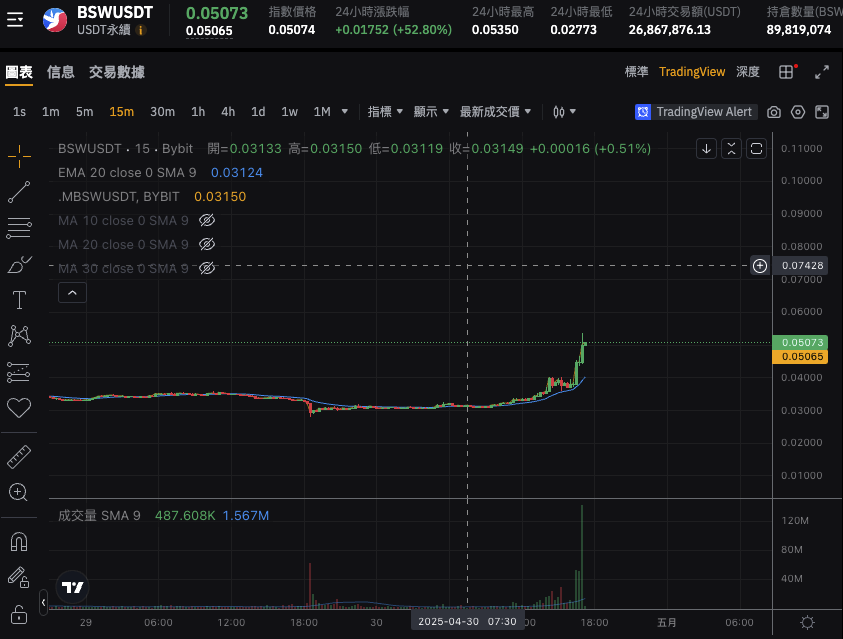Show the MA 30 close indicator
This screenshot has width=843, height=639.
pyautogui.click(x=207, y=268)
